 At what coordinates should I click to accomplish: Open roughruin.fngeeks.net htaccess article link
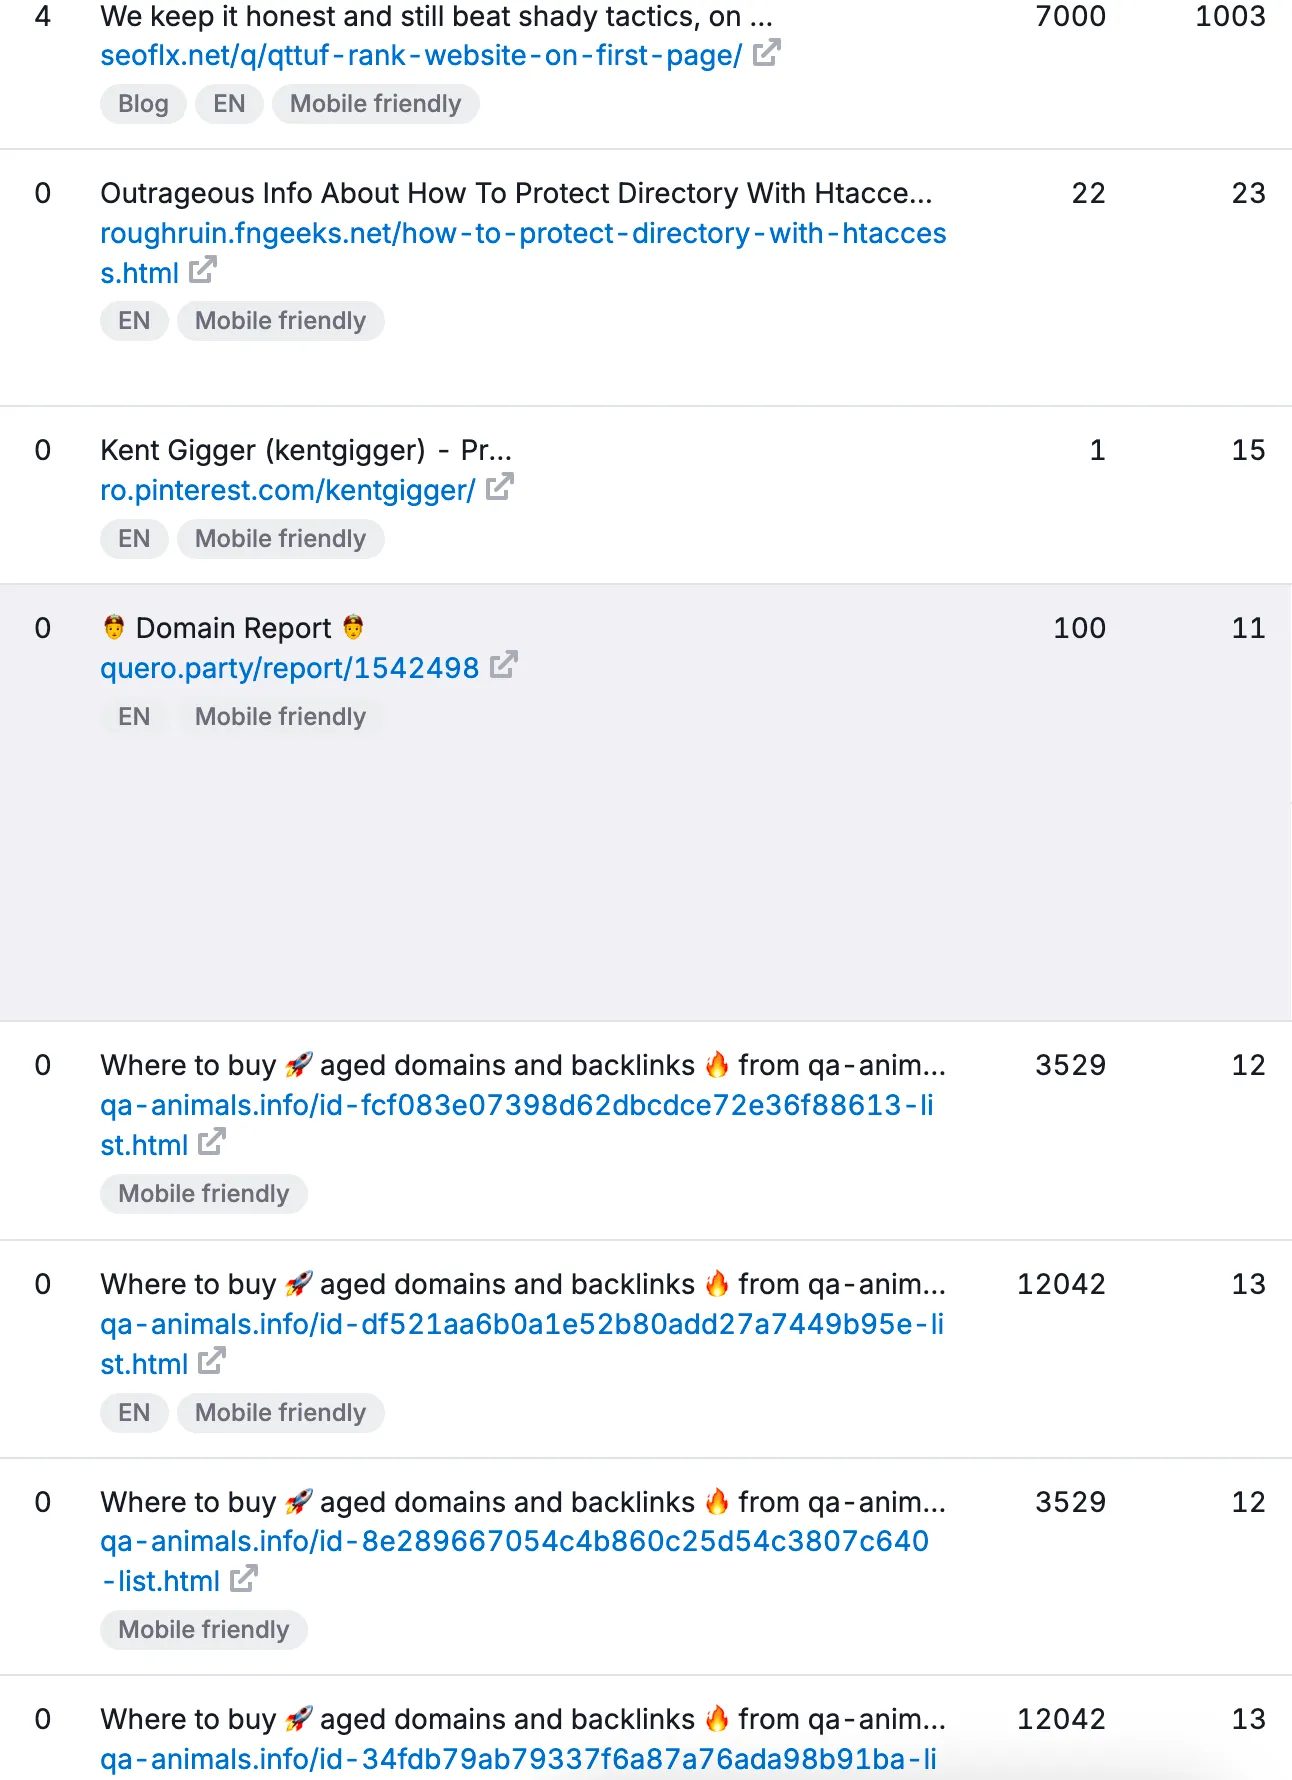click(523, 252)
